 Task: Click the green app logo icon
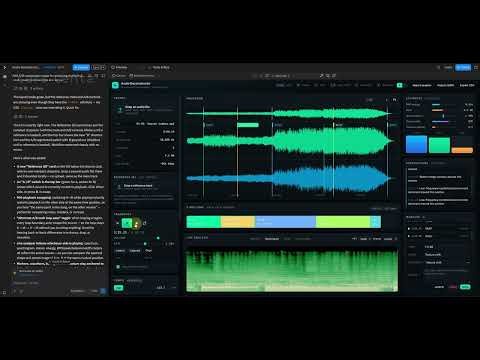pyautogui.click(x=115, y=85)
